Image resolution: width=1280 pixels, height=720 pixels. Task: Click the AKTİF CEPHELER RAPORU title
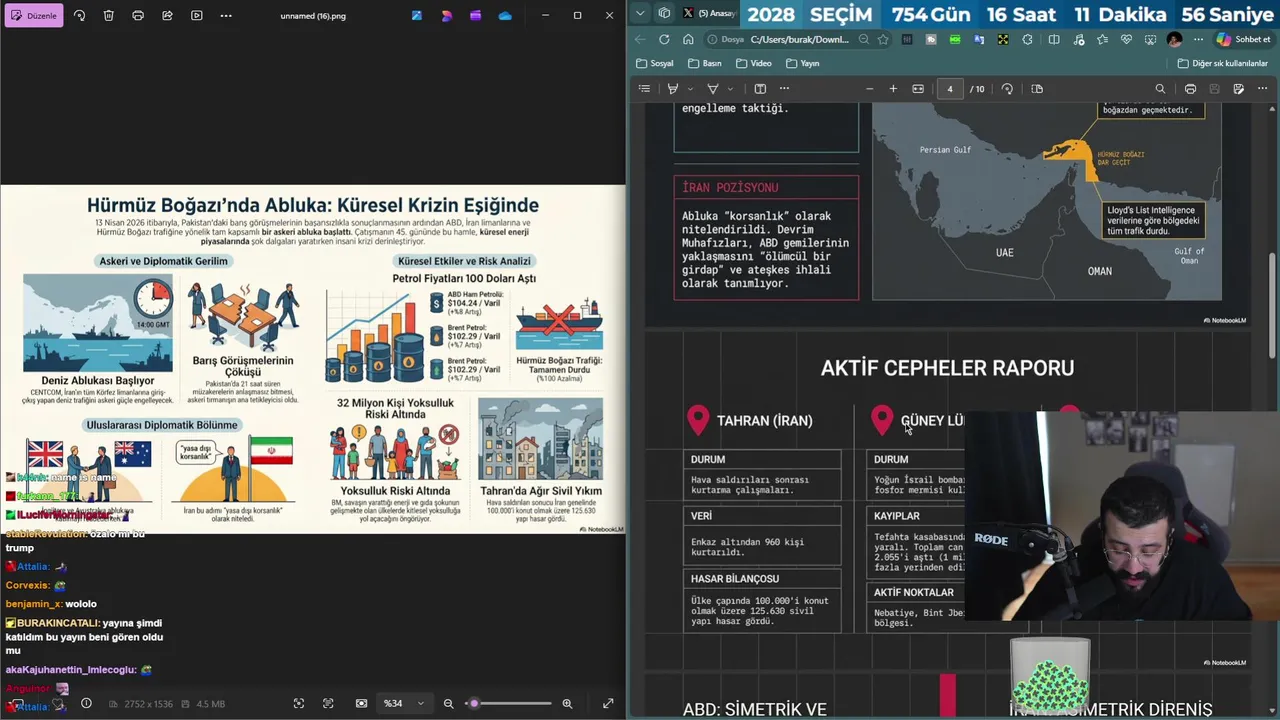coord(947,368)
